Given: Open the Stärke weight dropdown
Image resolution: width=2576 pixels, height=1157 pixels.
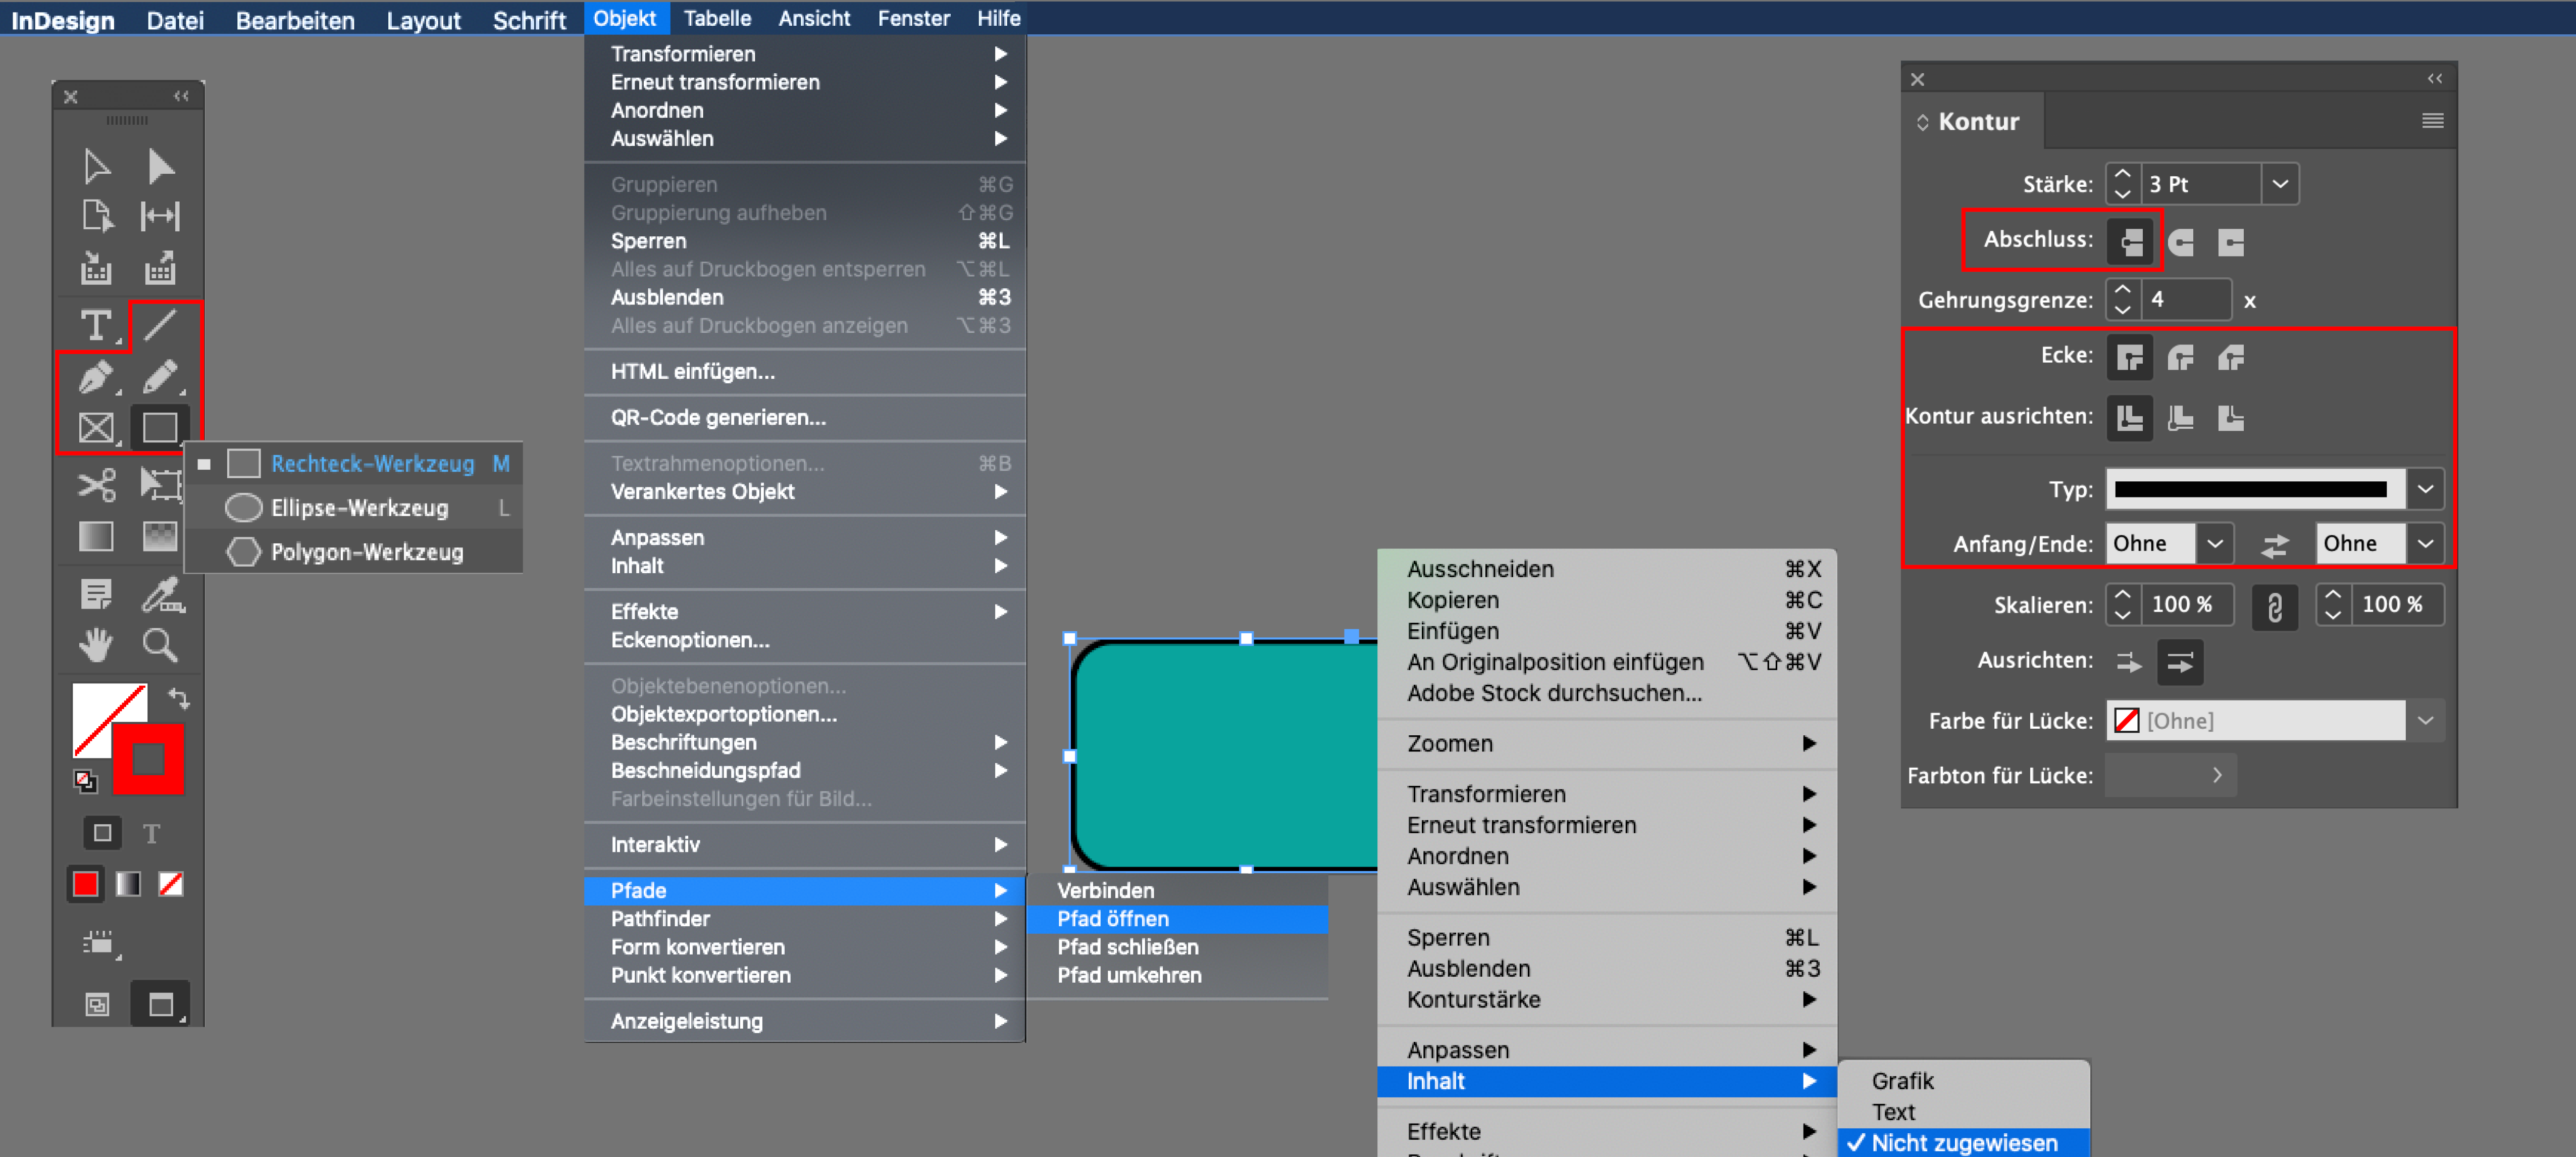Looking at the screenshot, I should (2279, 184).
